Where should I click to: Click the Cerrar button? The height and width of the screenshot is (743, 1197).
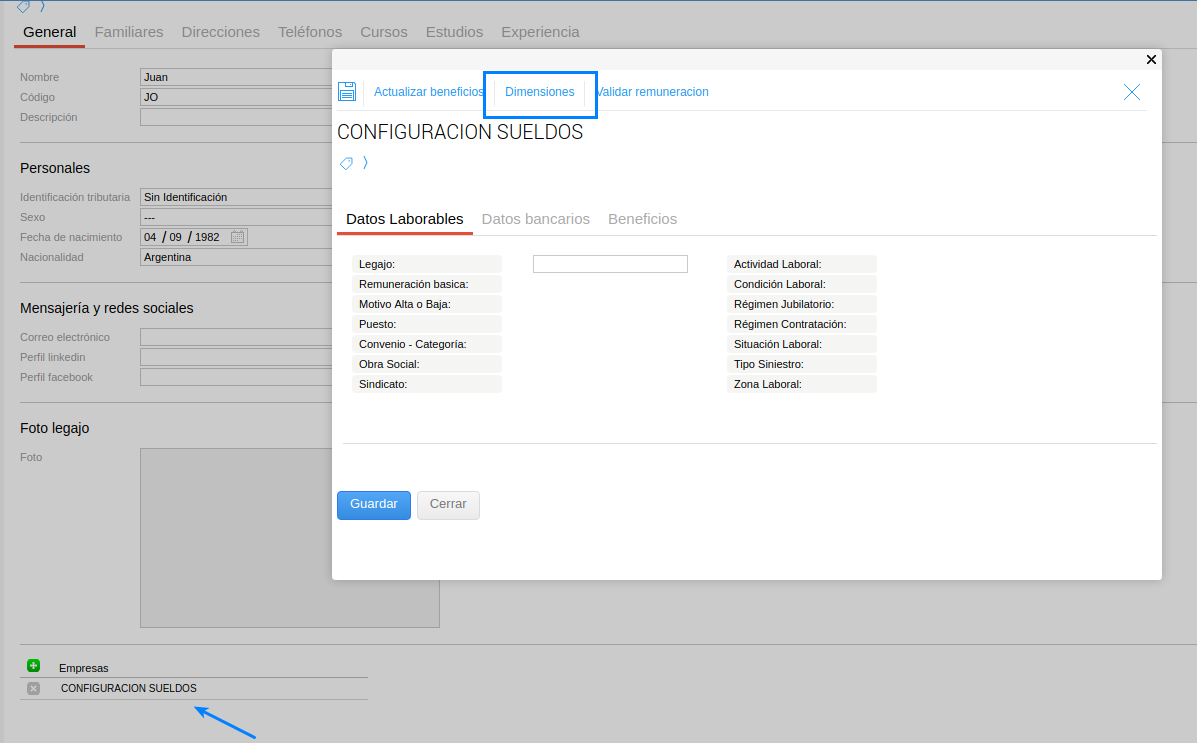click(448, 505)
